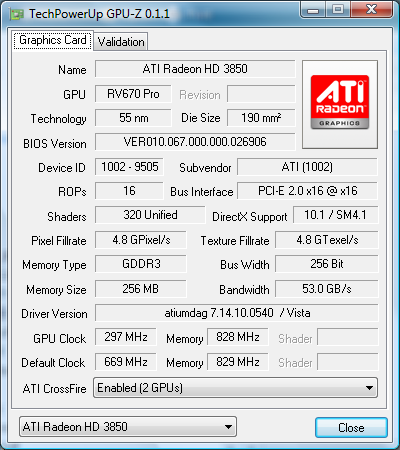Click the GPU Clock label
This screenshot has width=400, height=450.
[60, 339]
